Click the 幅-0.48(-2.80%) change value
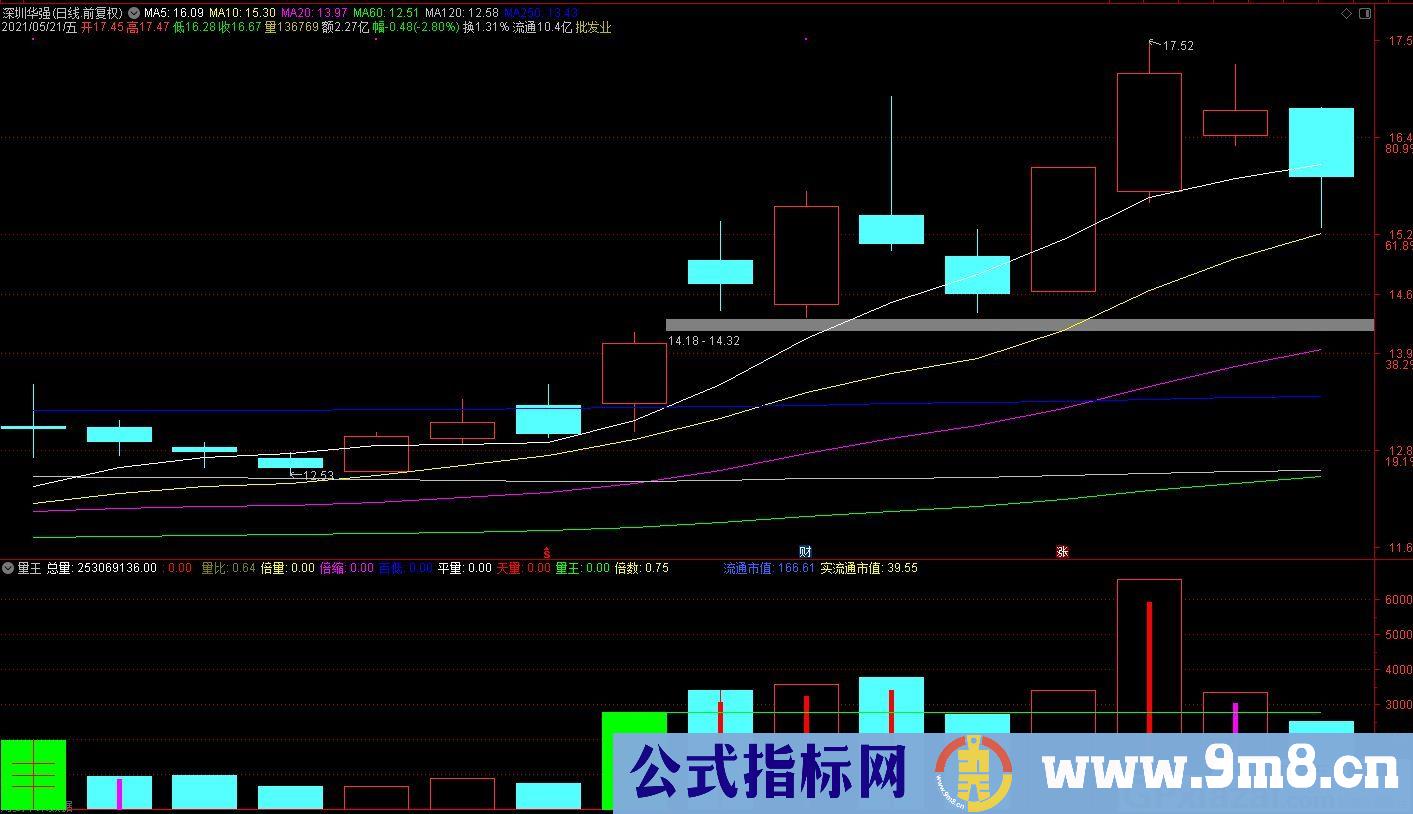The width and height of the screenshot is (1413, 814). pyautogui.click(x=416, y=28)
